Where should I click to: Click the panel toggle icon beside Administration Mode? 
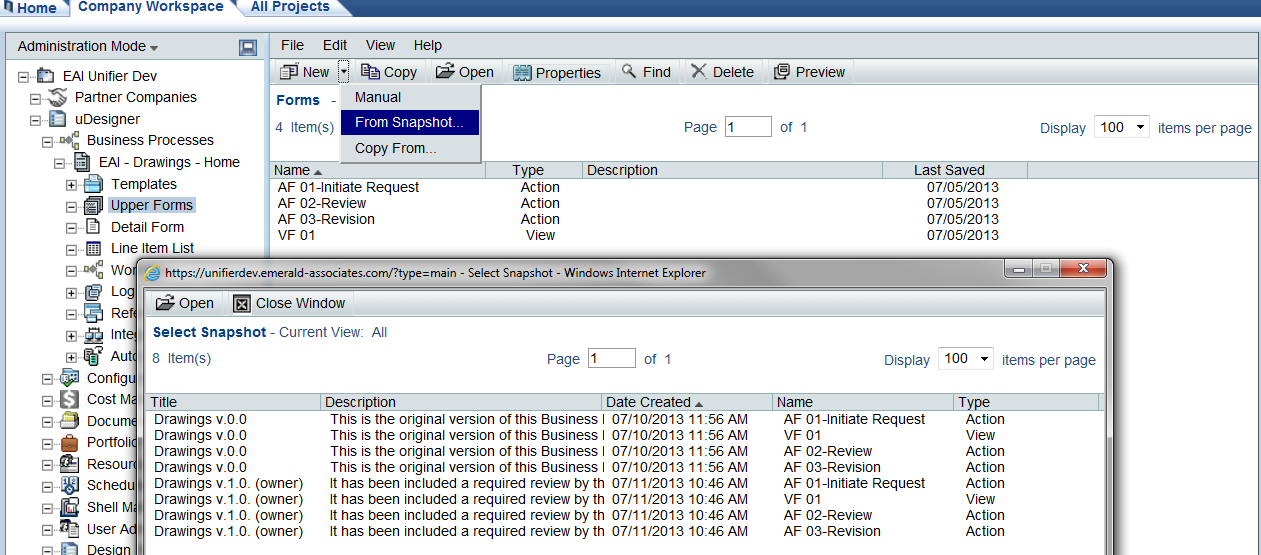click(248, 47)
